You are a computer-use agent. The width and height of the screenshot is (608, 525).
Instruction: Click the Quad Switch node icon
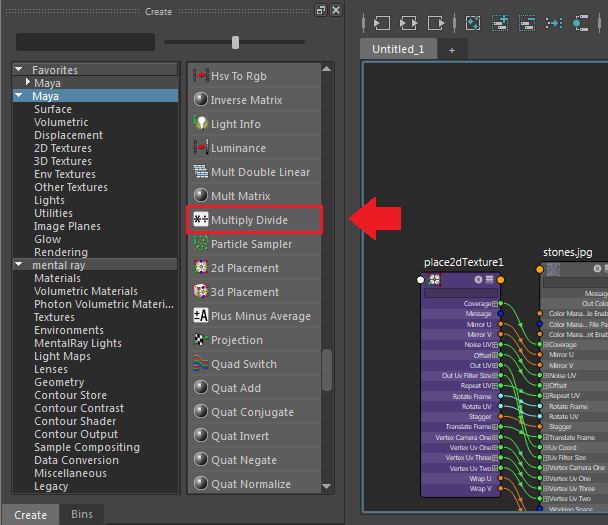200,364
